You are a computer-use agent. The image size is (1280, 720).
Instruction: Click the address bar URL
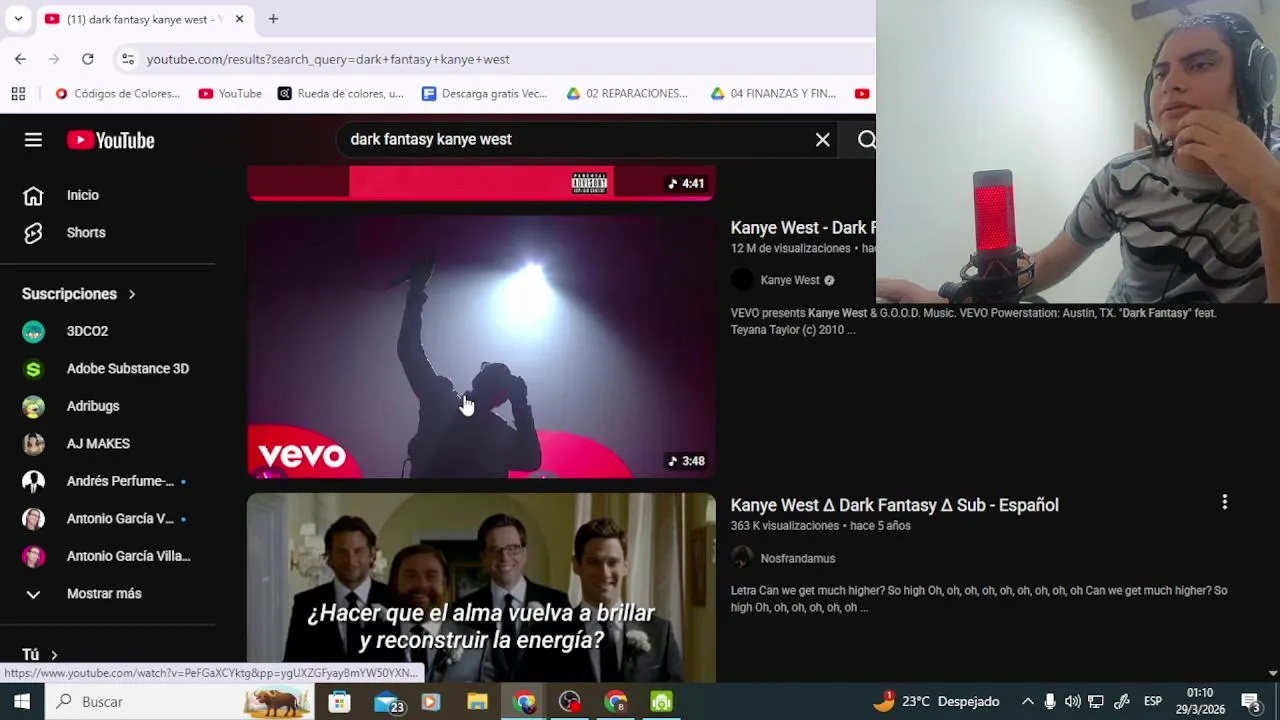[328, 59]
